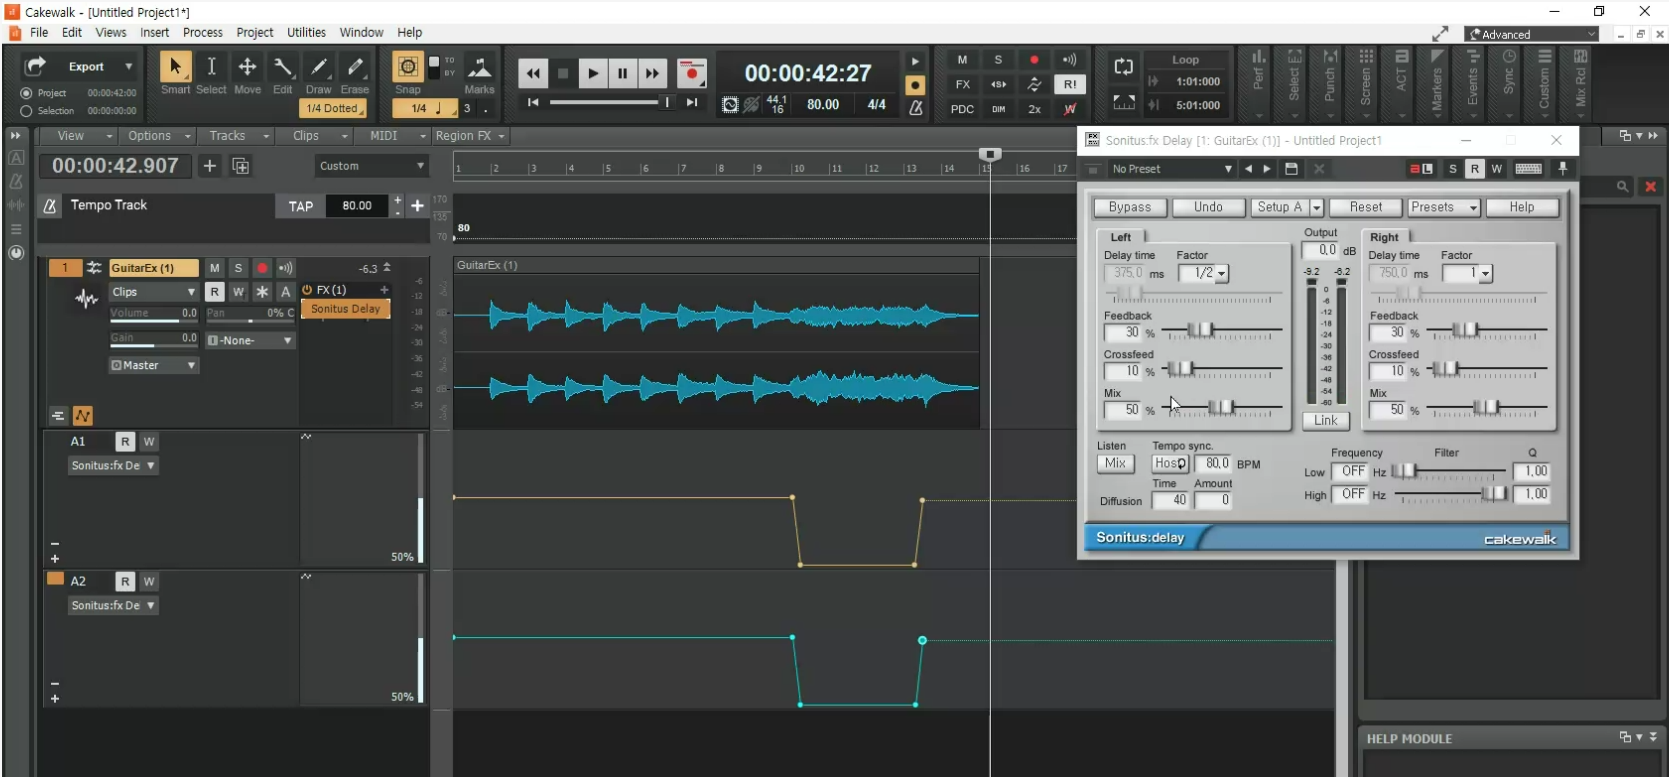
Task: Open the Master output dropdown
Action: tap(154, 365)
